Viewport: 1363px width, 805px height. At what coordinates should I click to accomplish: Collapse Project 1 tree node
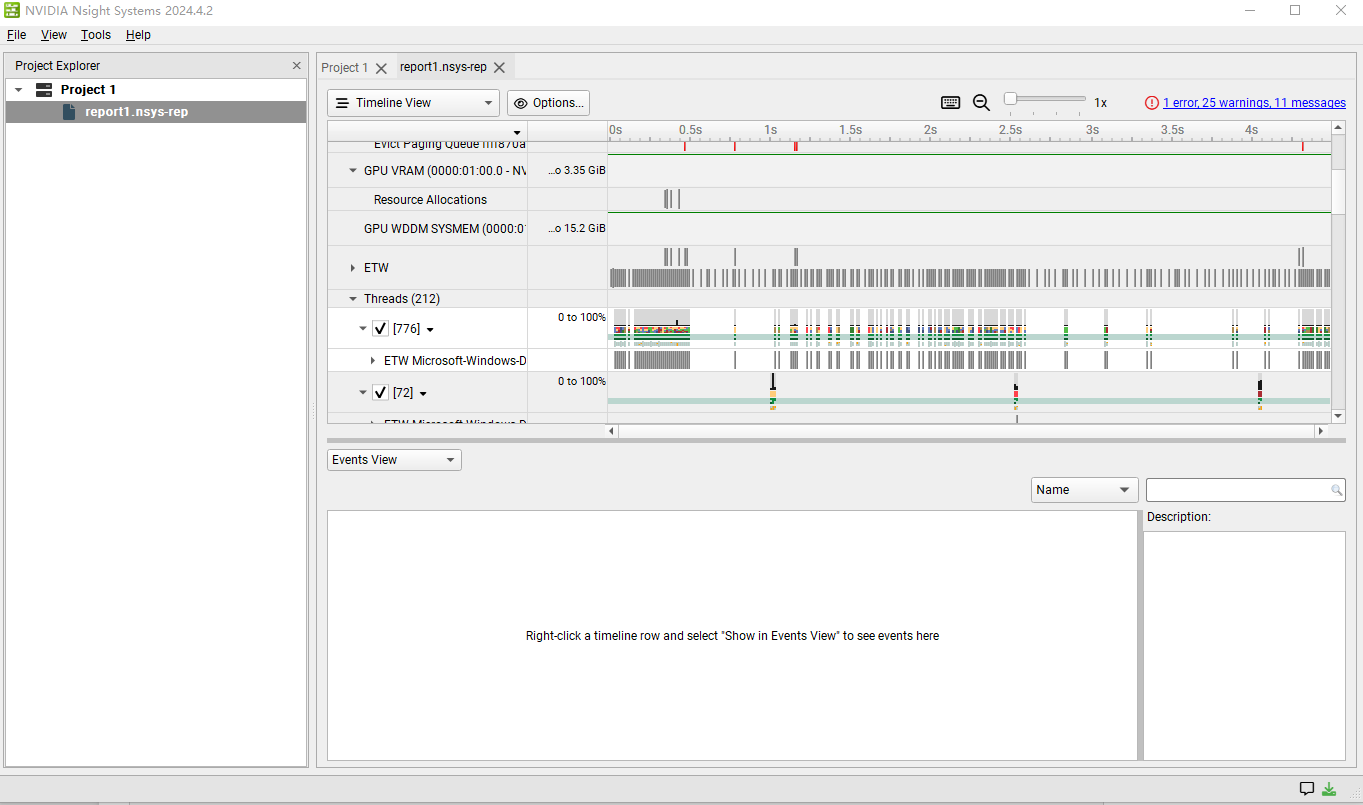18,90
